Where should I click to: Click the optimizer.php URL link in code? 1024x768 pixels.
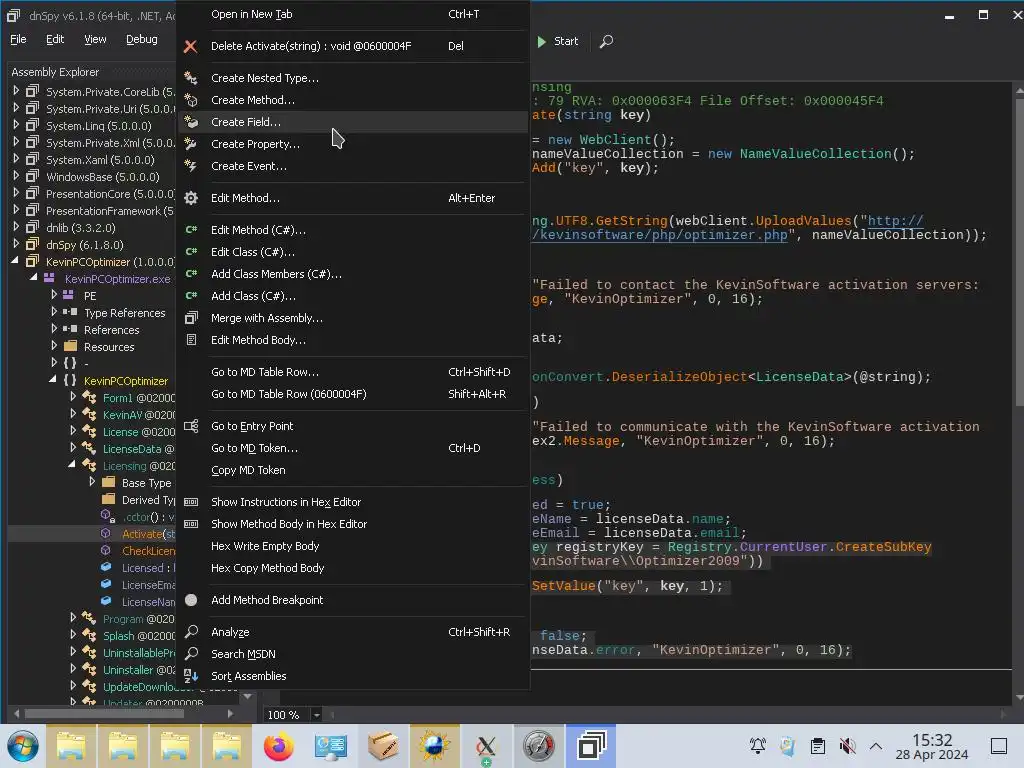pos(660,235)
